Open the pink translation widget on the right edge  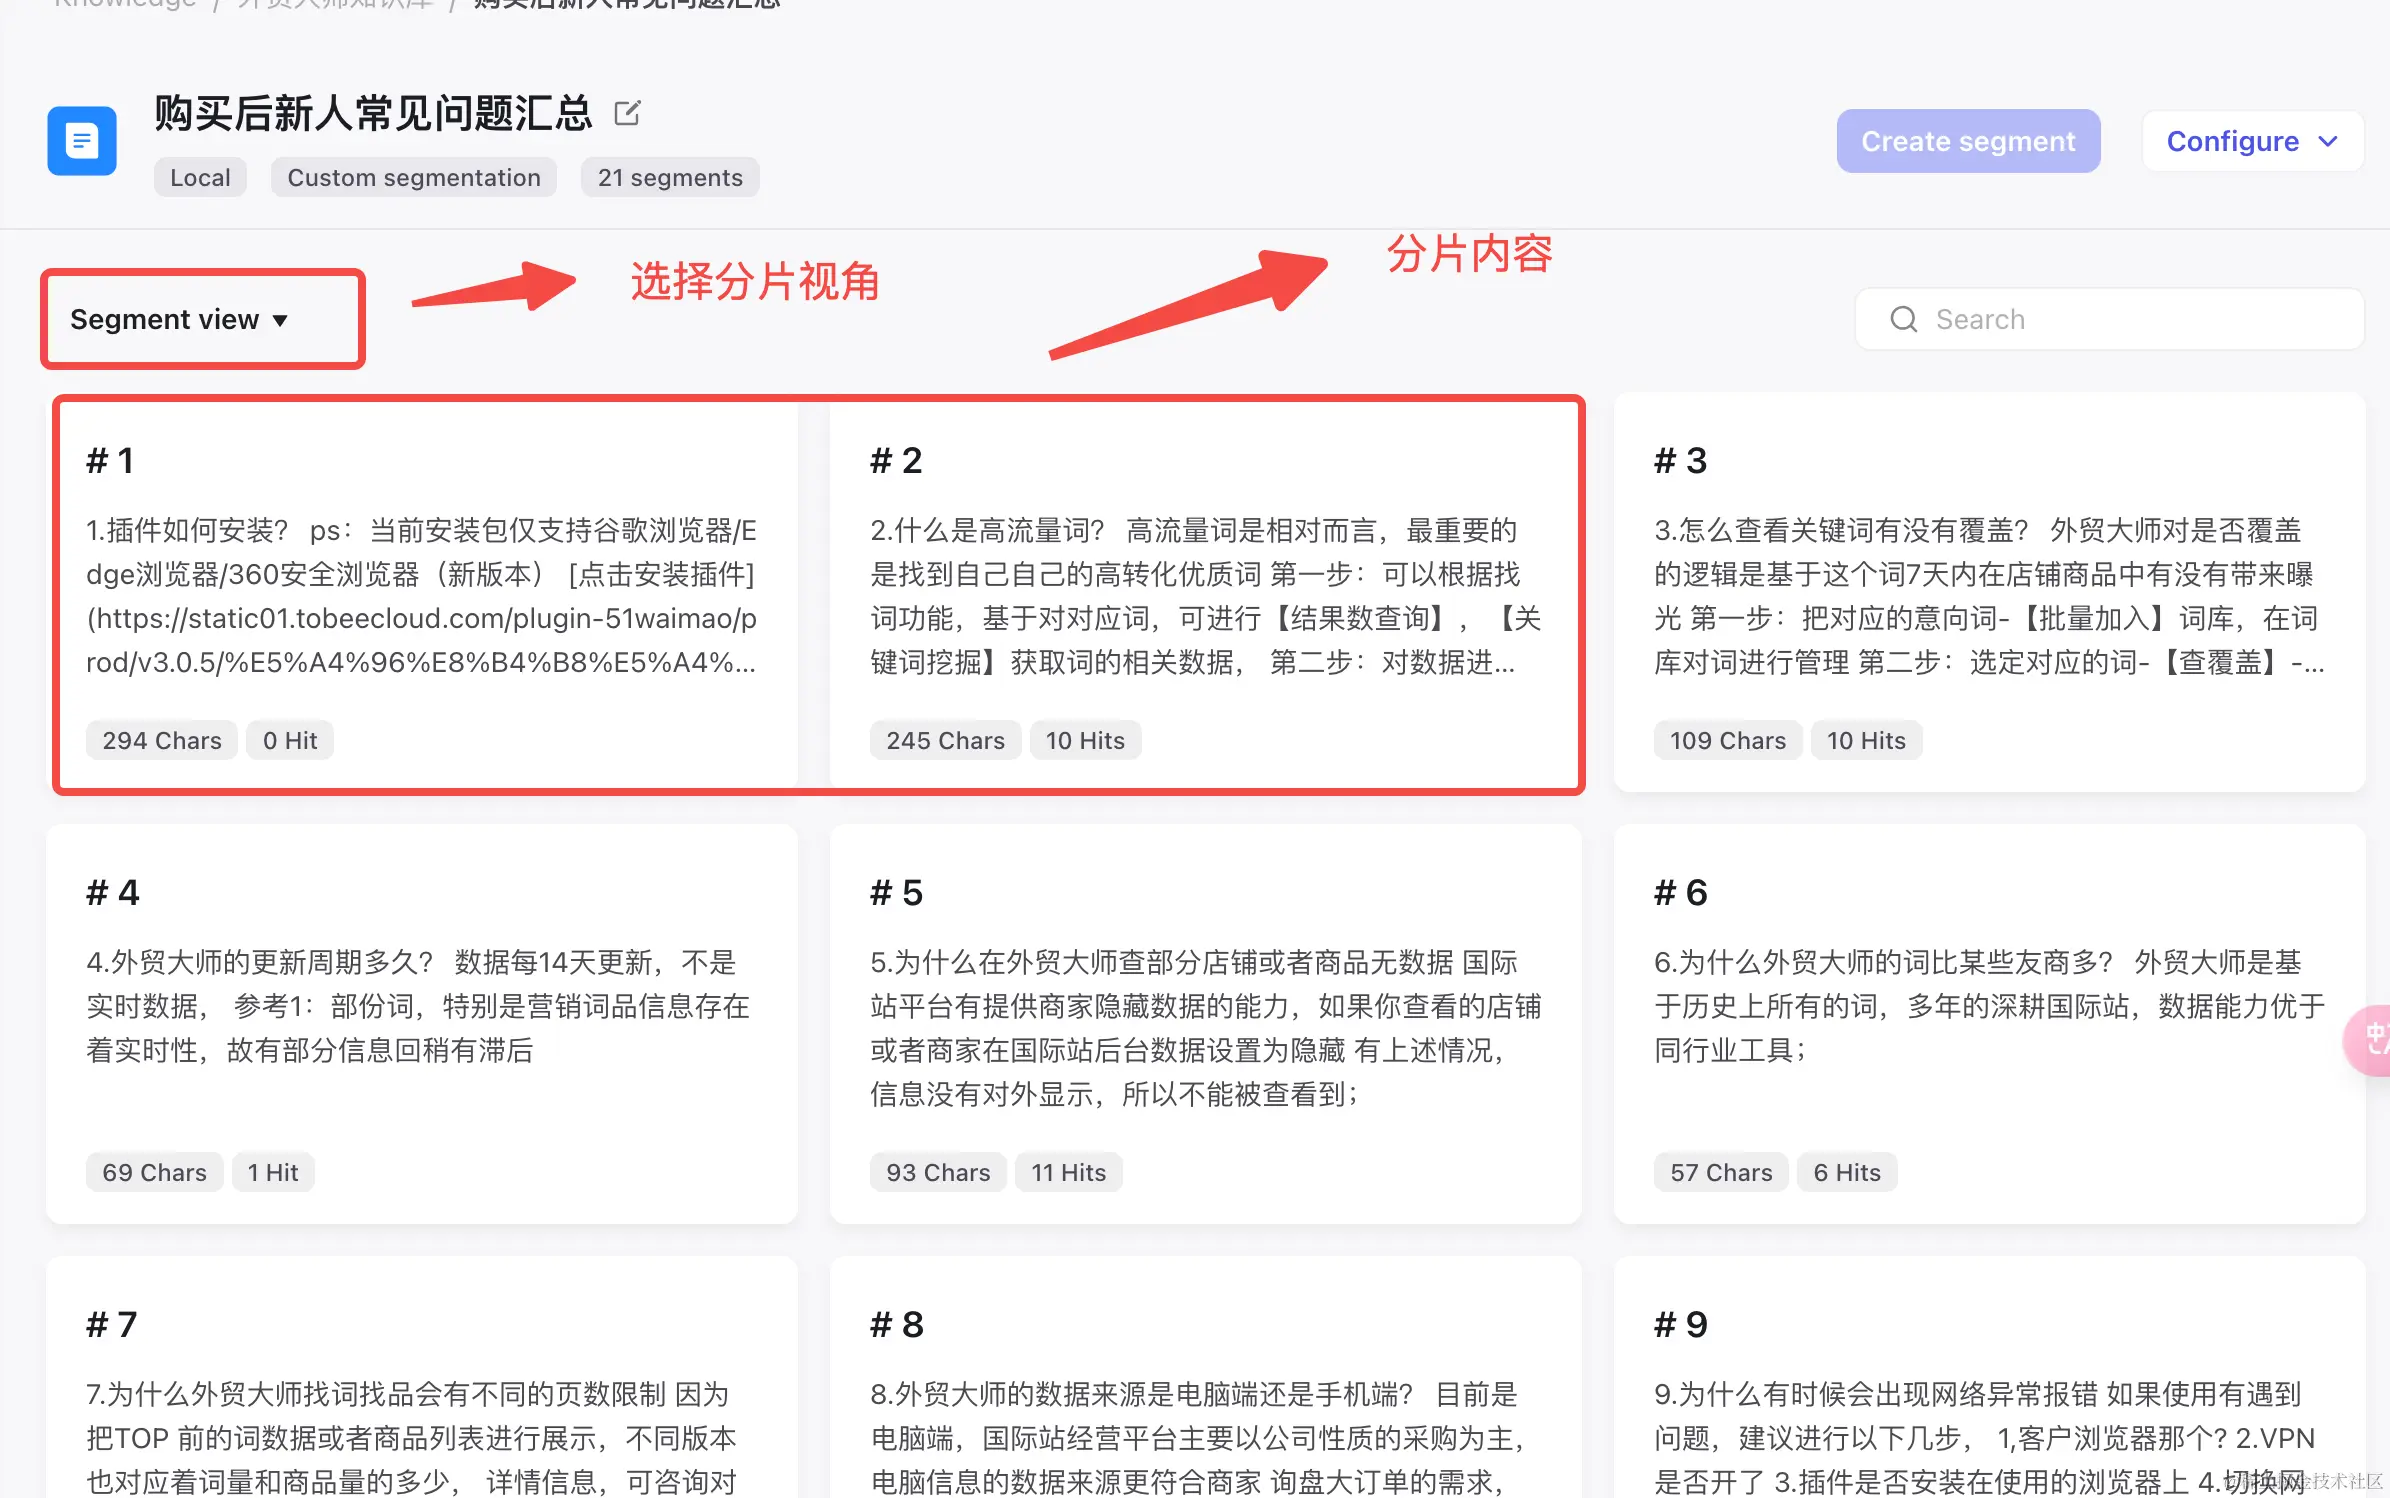pyautogui.click(x=2374, y=1040)
